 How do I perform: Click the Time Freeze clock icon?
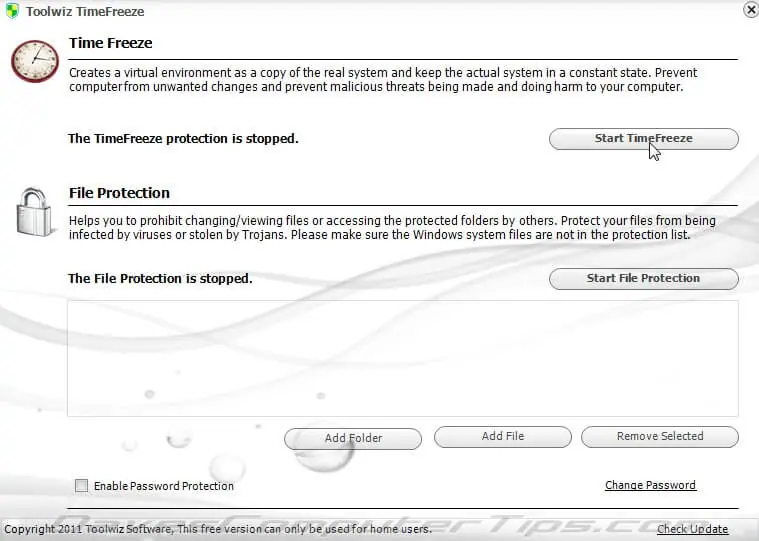(35, 61)
